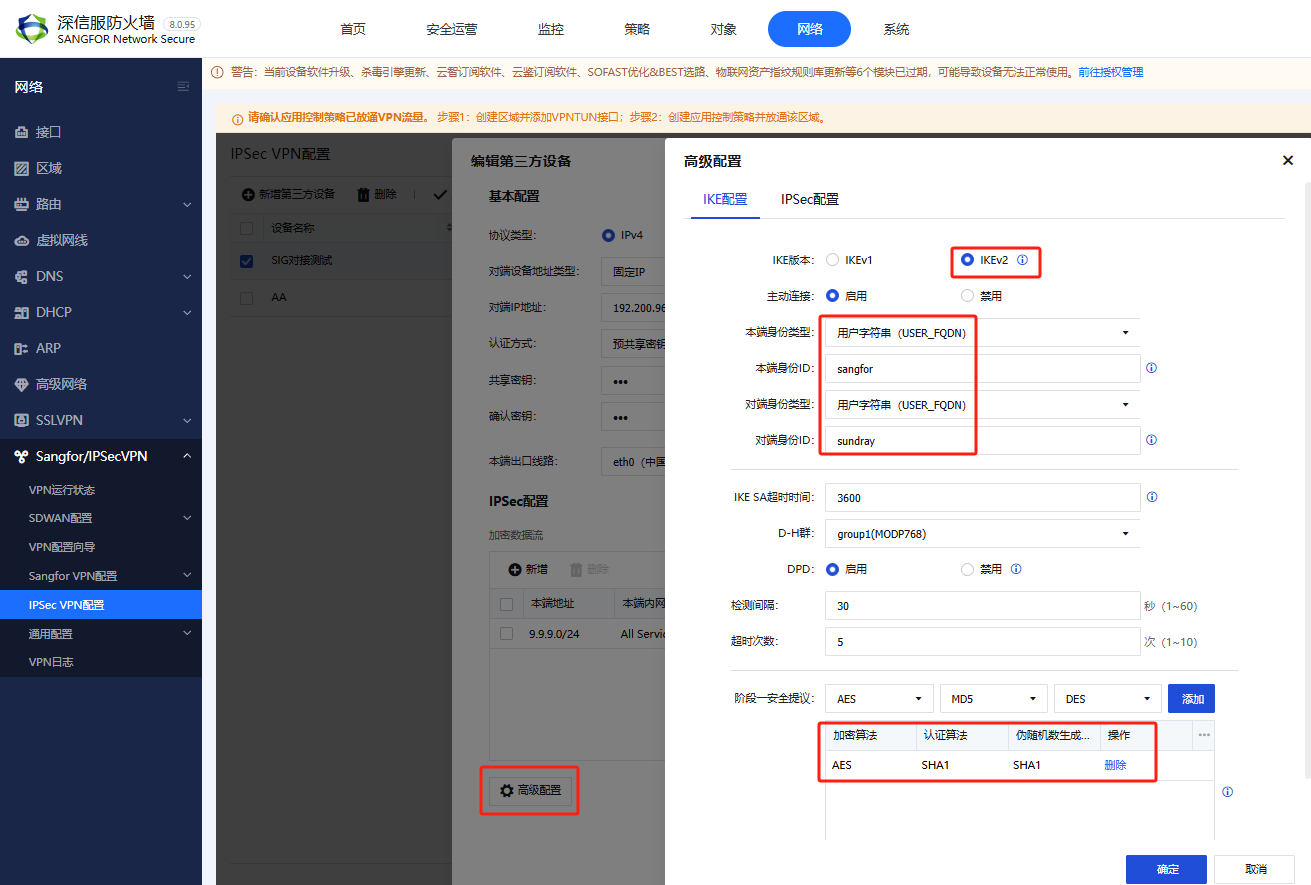Click the 对端身份ID input containing sundray
The width and height of the screenshot is (1311, 885).
(x=983, y=440)
